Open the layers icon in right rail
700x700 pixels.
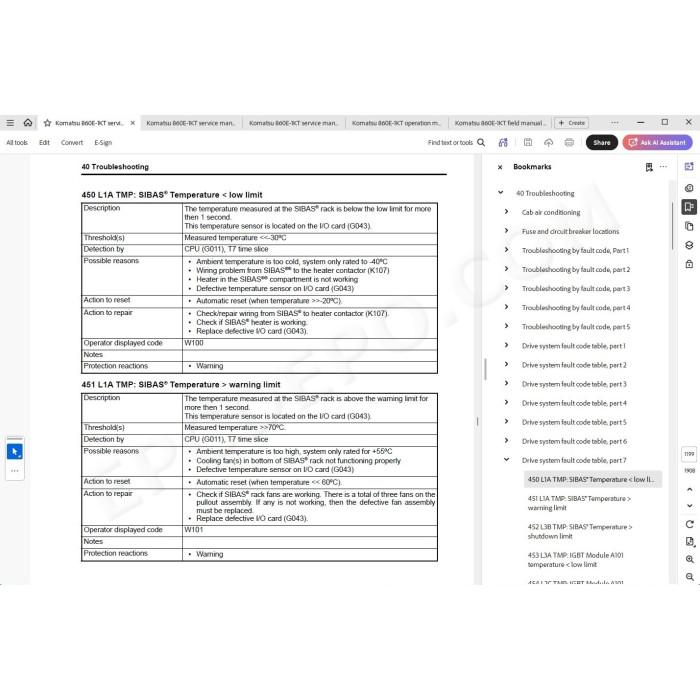point(689,245)
